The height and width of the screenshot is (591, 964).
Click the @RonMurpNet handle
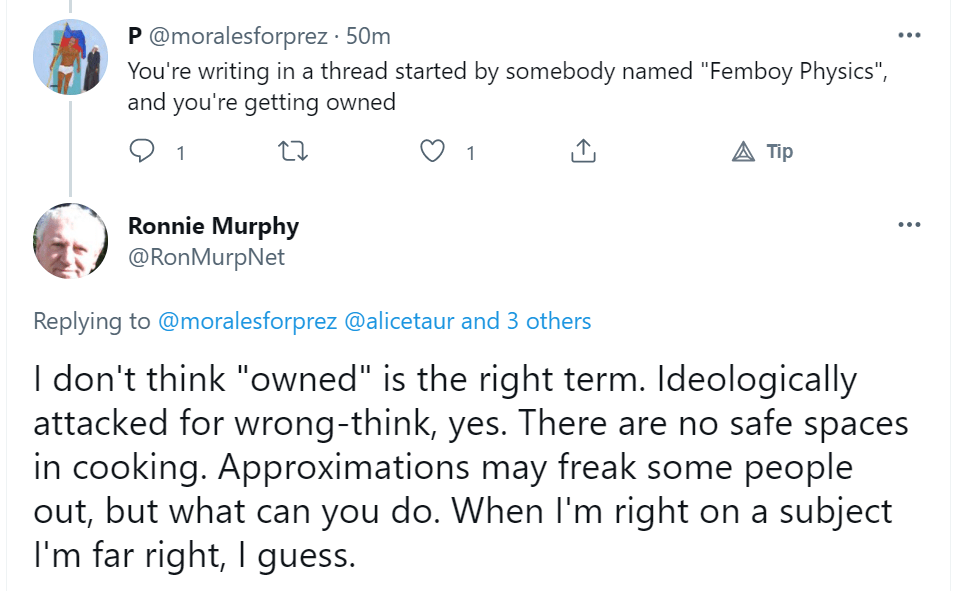click(x=206, y=257)
